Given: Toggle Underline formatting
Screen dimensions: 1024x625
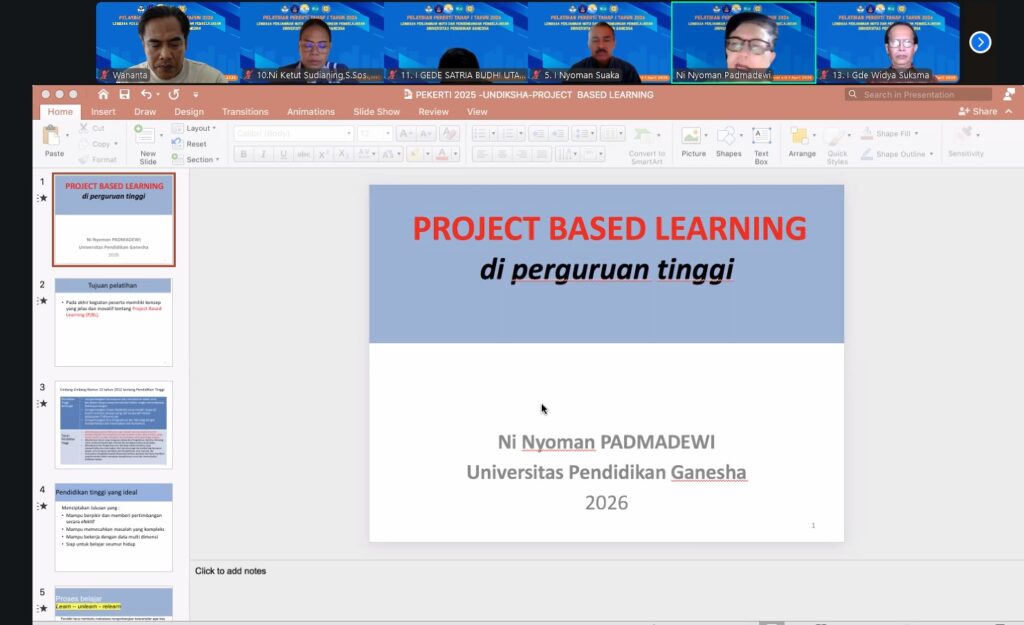Looking at the screenshot, I should [x=282, y=154].
